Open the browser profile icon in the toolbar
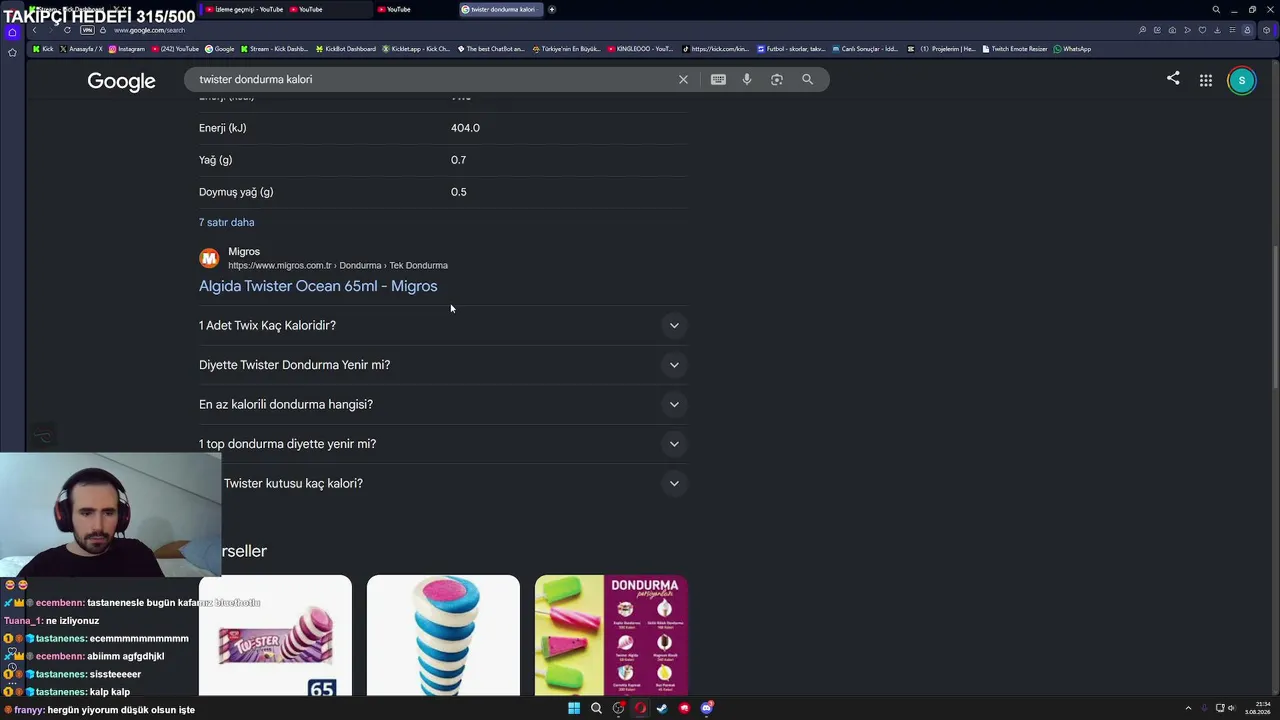The height and width of the screenshot is (720, 1280). tap(1247, 30)
